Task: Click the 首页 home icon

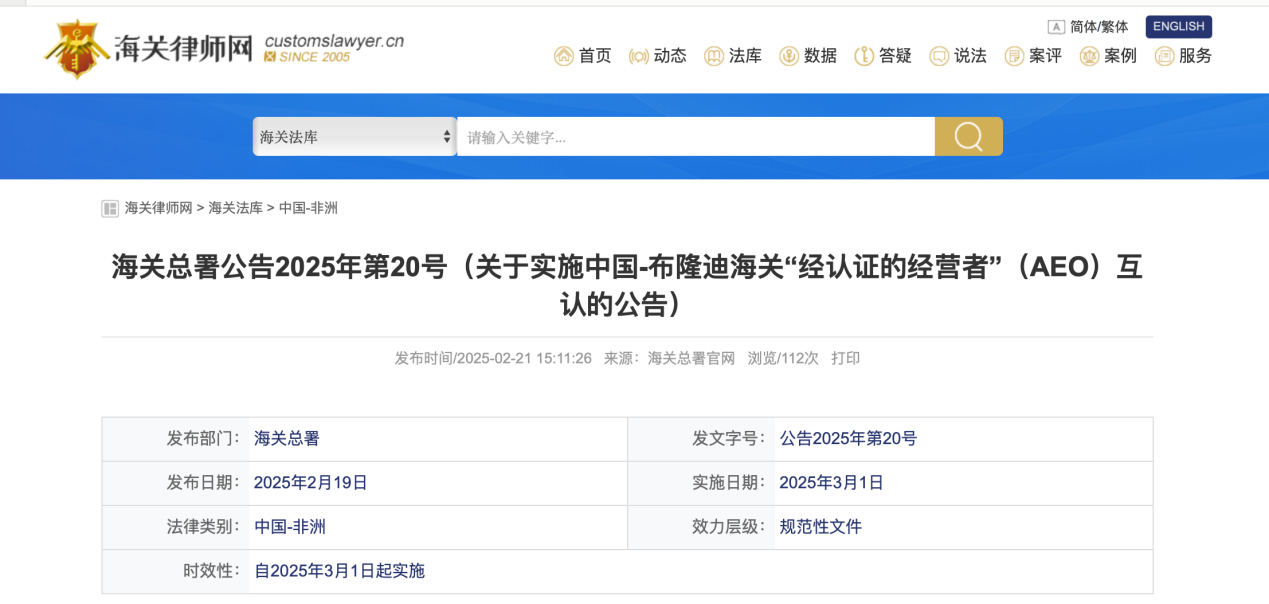Action: coord(564,56)
